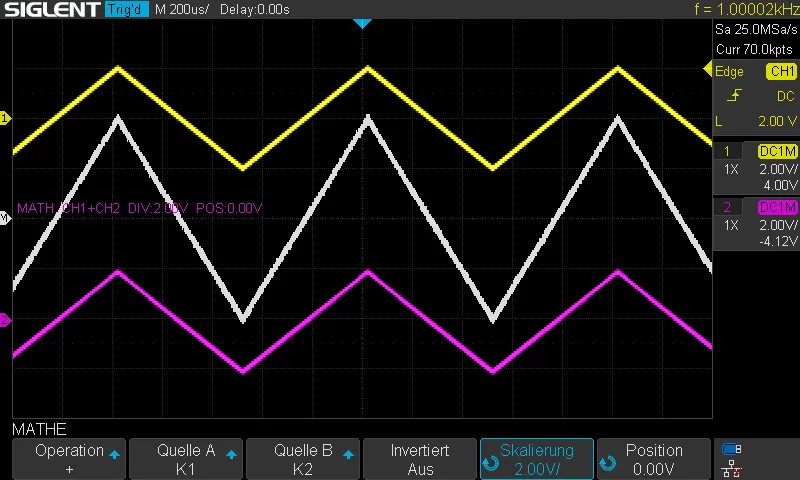Toggle the Invertiert Aus setting
800x480 pixels.
coord(420,459)
